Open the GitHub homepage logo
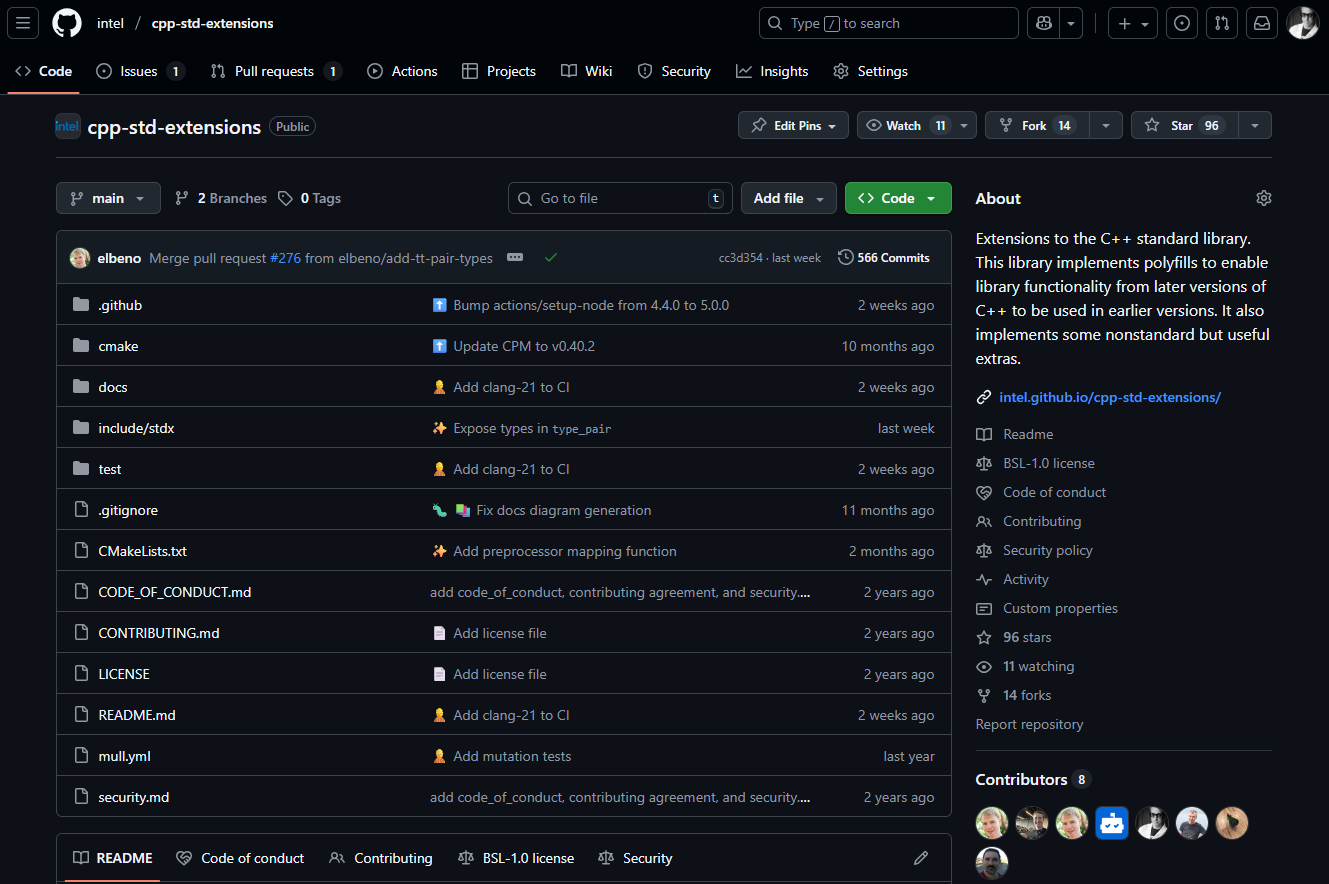 (67, 23)
